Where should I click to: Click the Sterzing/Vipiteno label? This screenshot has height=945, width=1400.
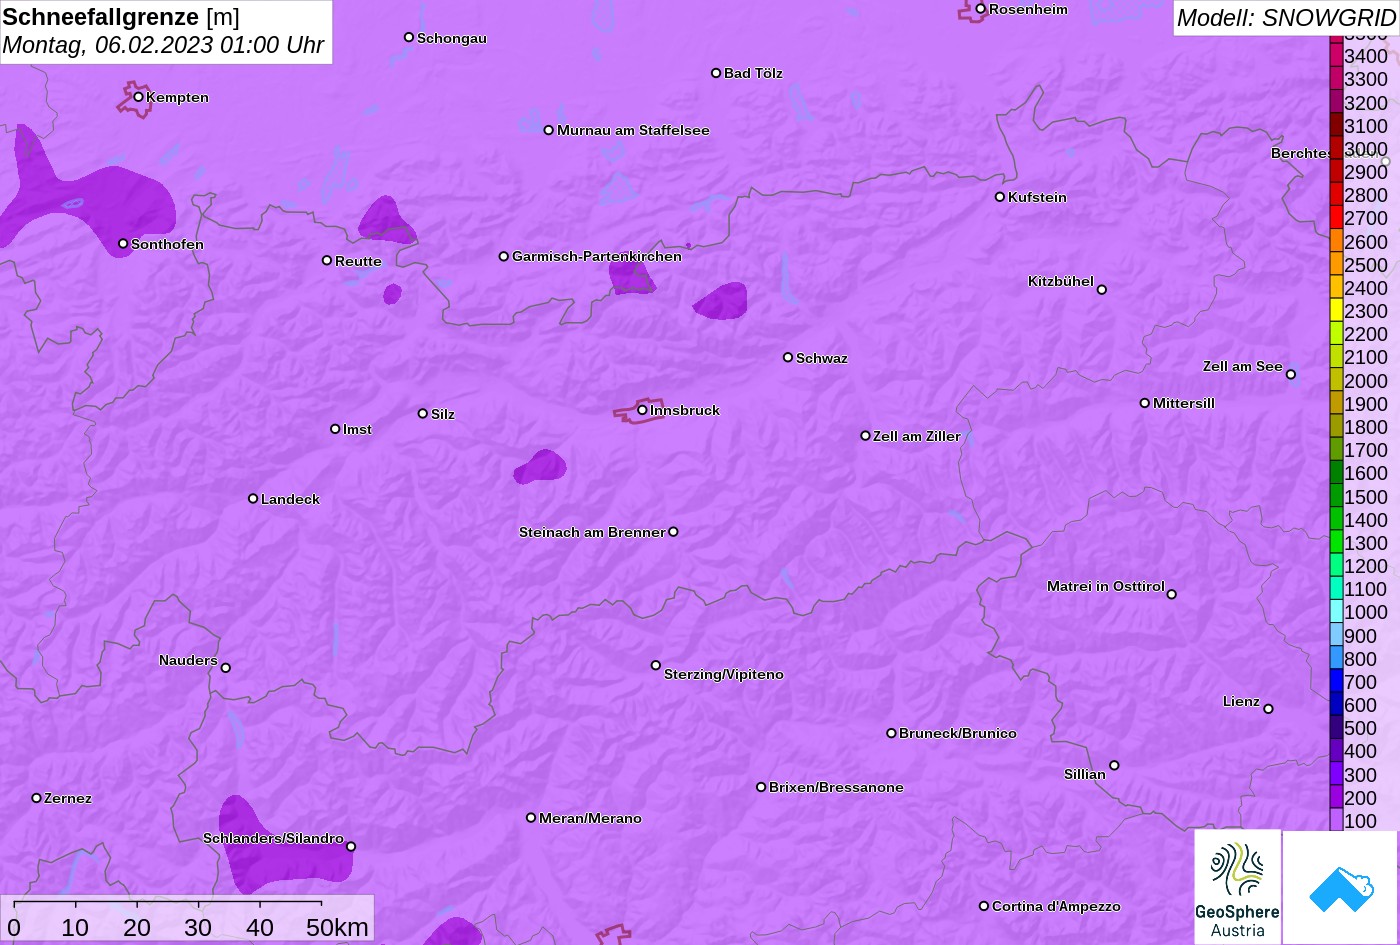[724, 675]
